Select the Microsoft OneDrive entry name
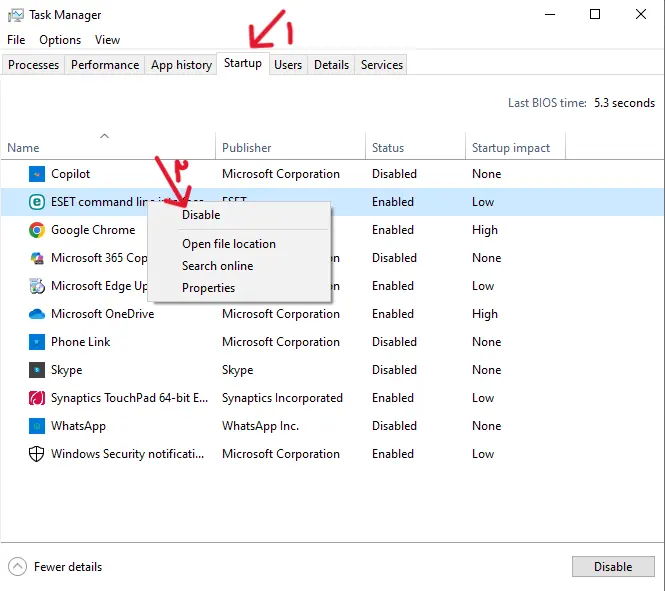The height and width of the screenshot is (591, 665). [102, 314]
